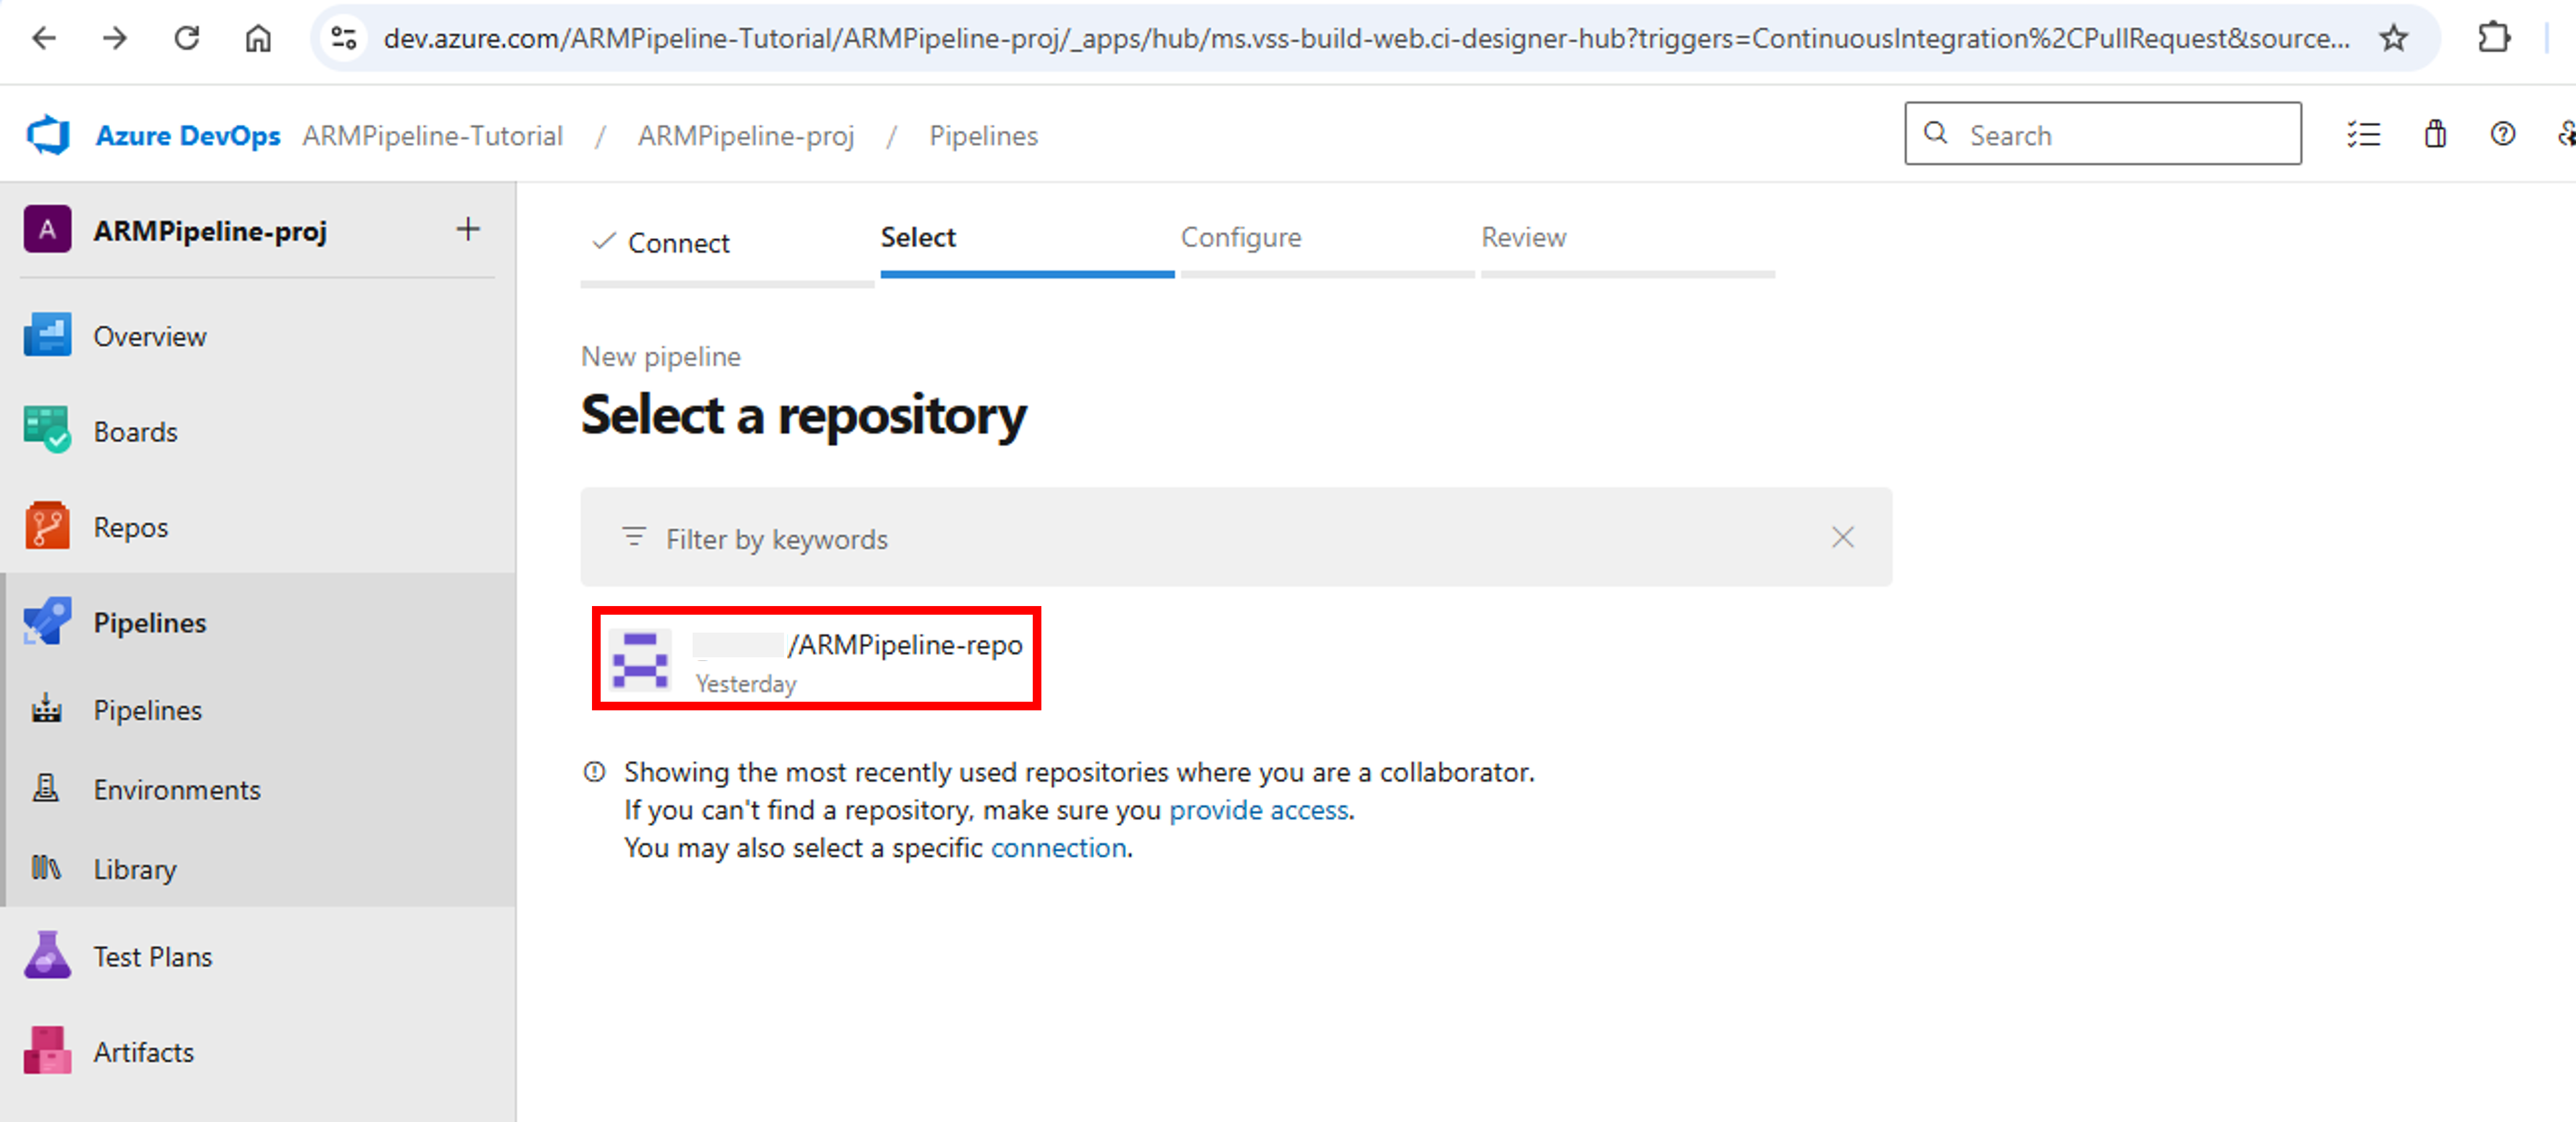
Task: Select the Pipelines rocket icon in sidebar
Action: (x=46, y=621)
